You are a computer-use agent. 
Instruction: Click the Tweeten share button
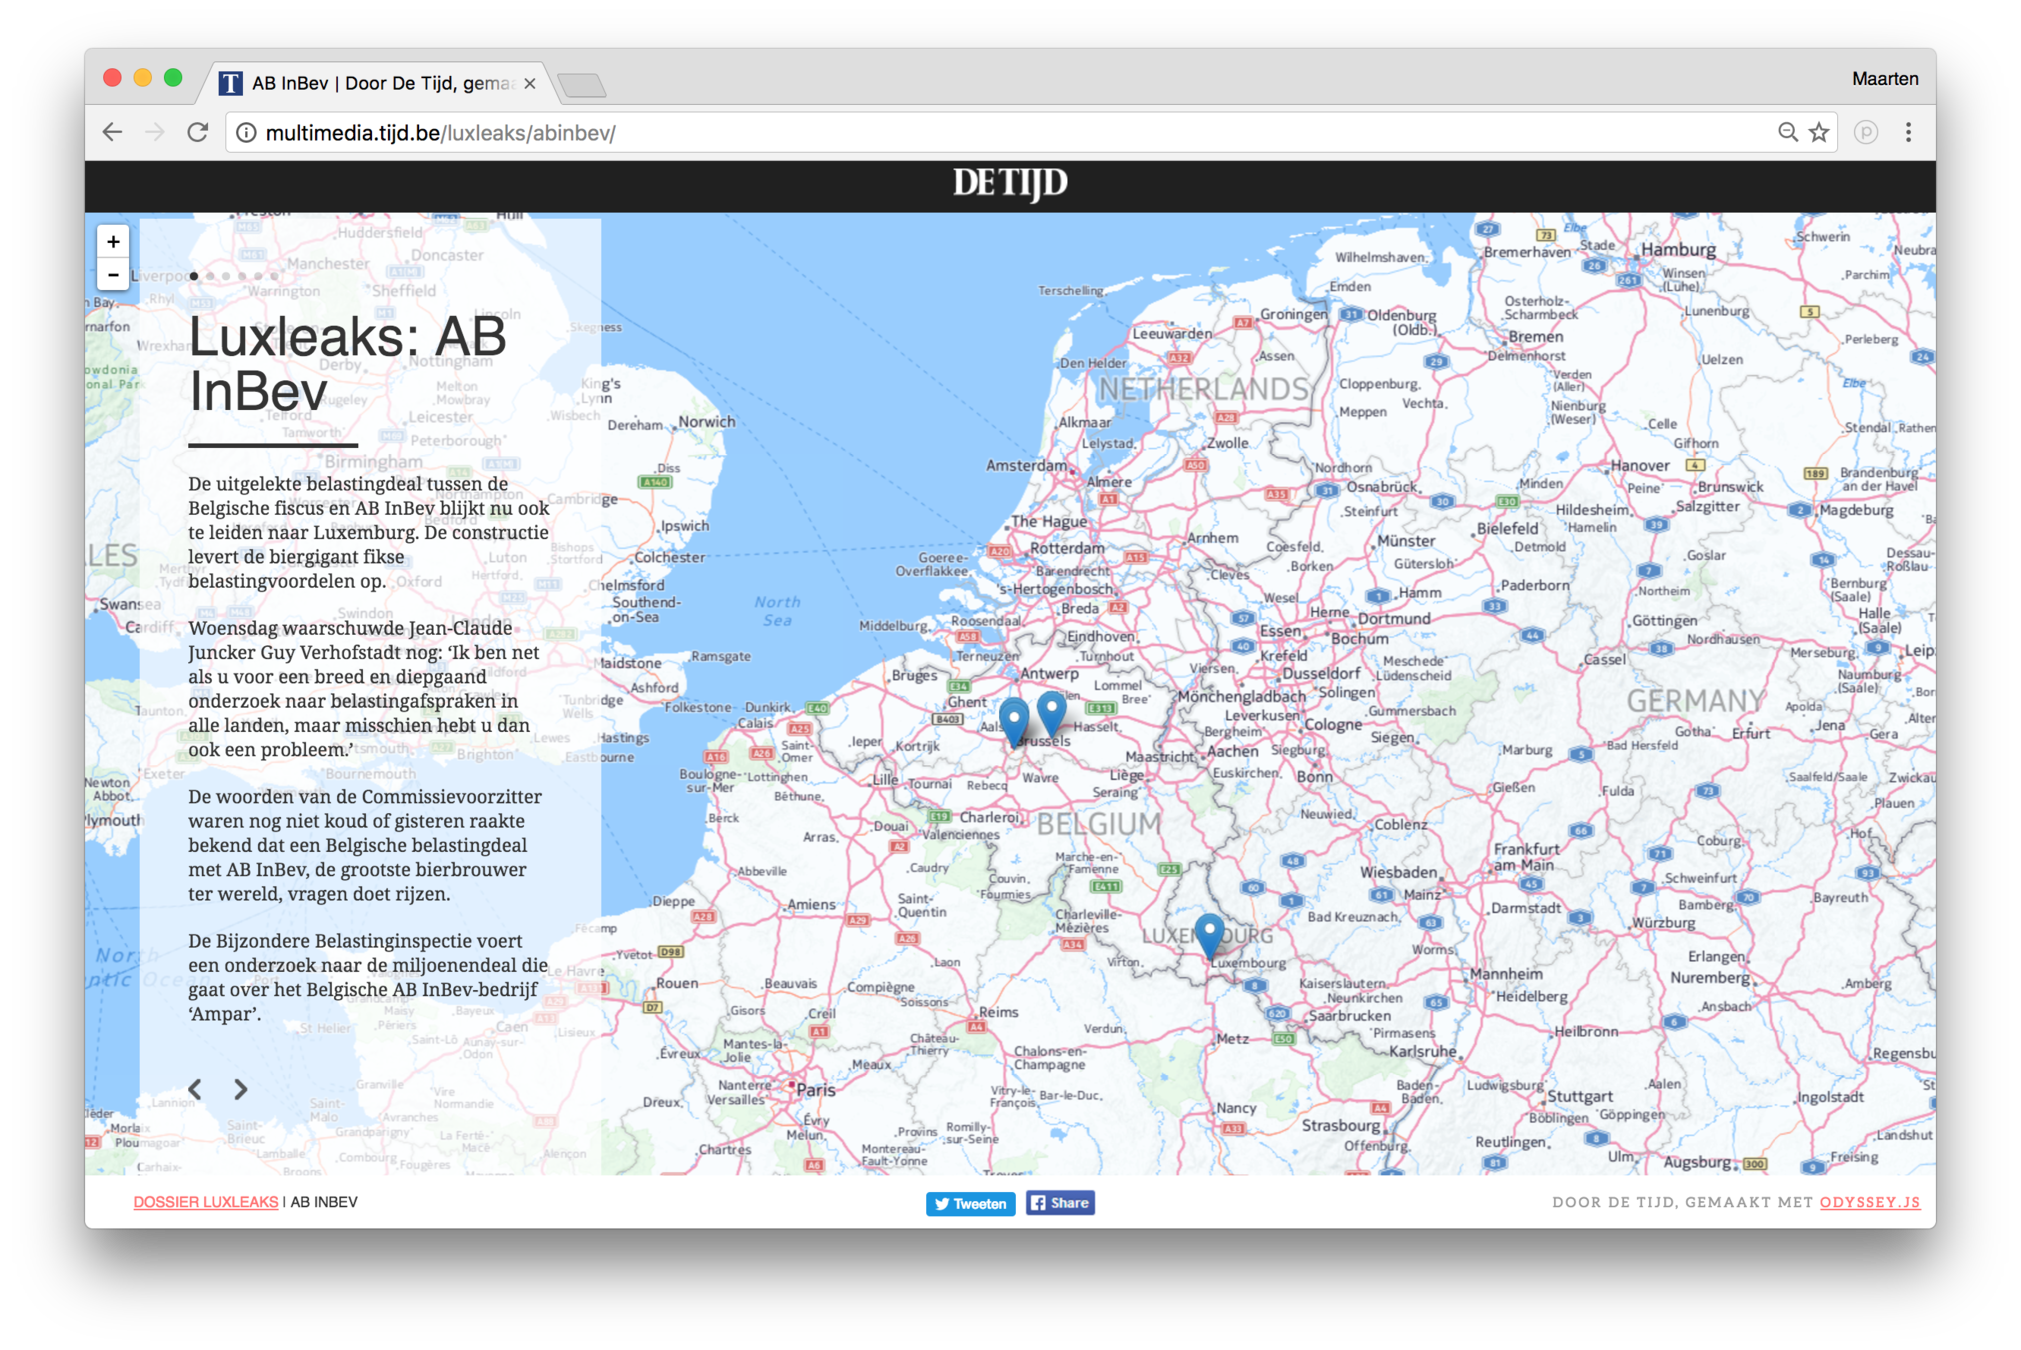point(970,1203)
